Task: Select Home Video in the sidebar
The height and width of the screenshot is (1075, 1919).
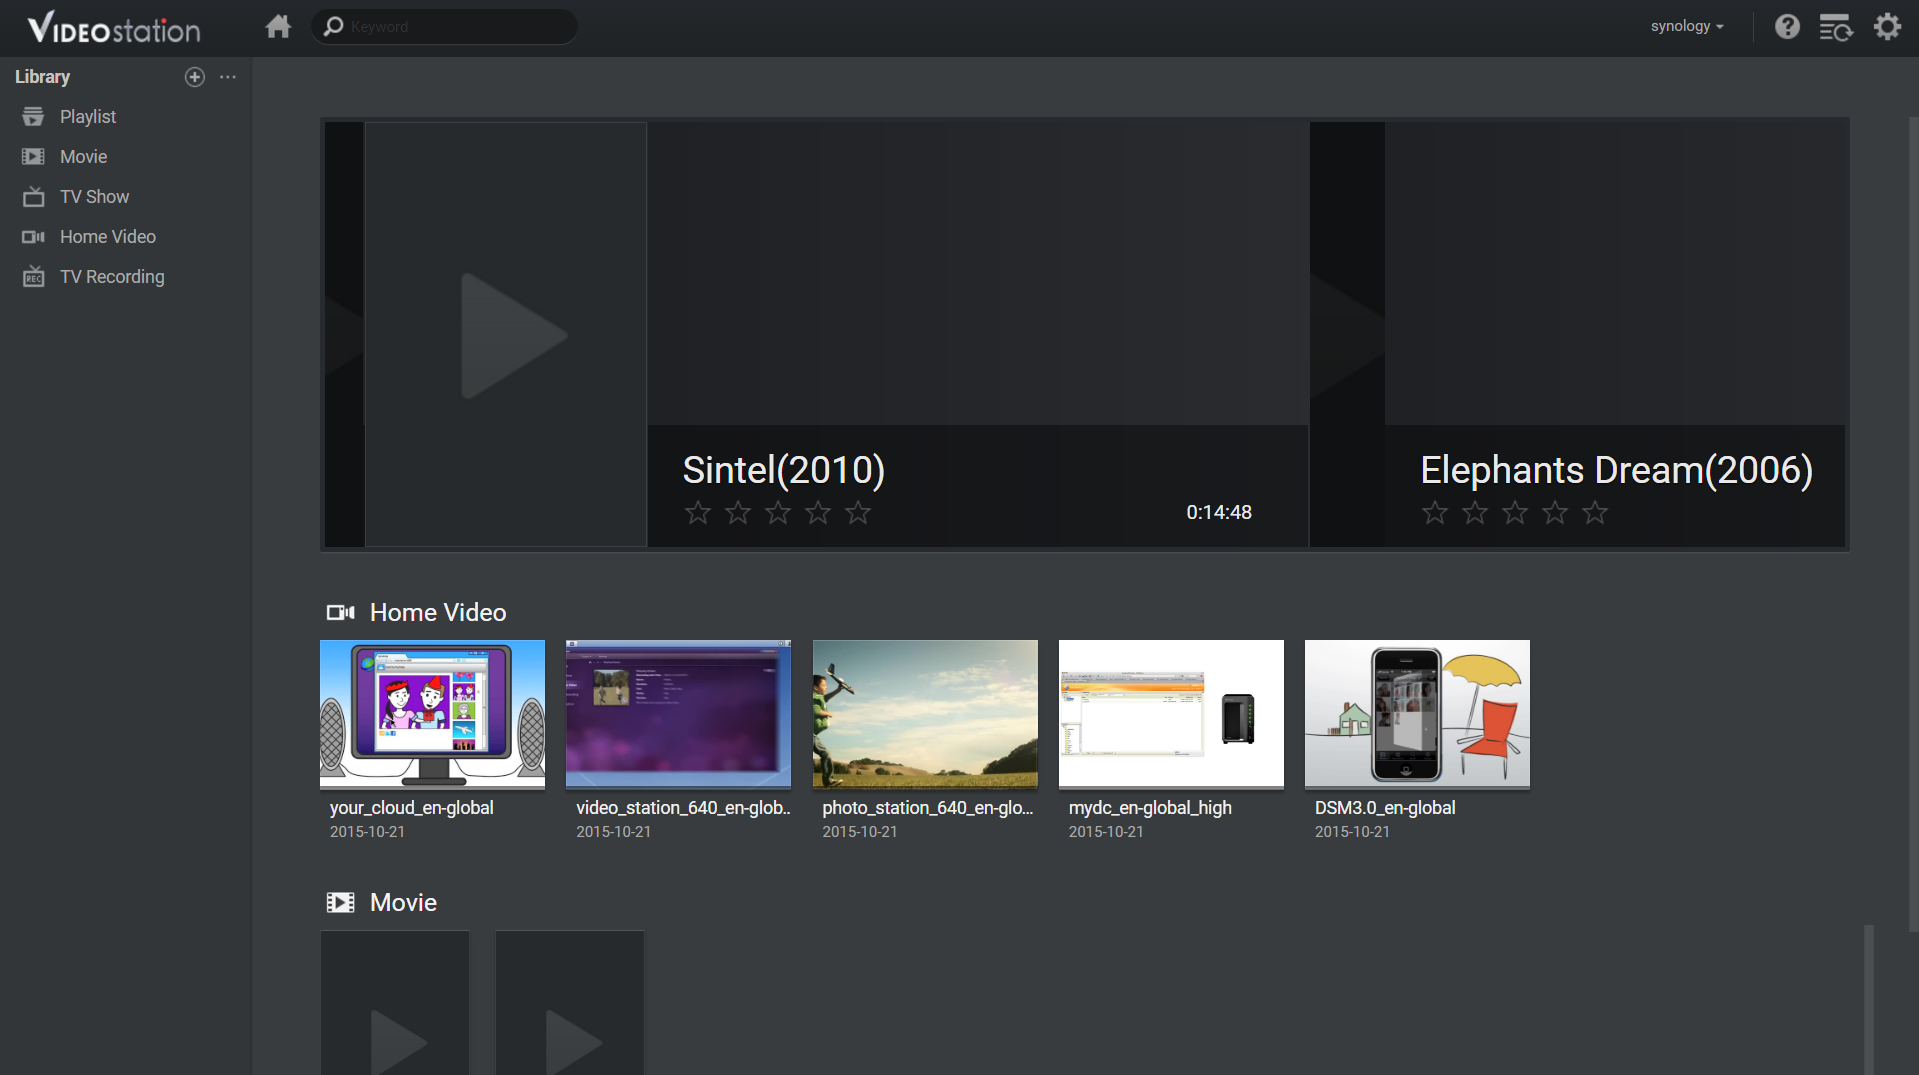Action: tap(125, 237)
